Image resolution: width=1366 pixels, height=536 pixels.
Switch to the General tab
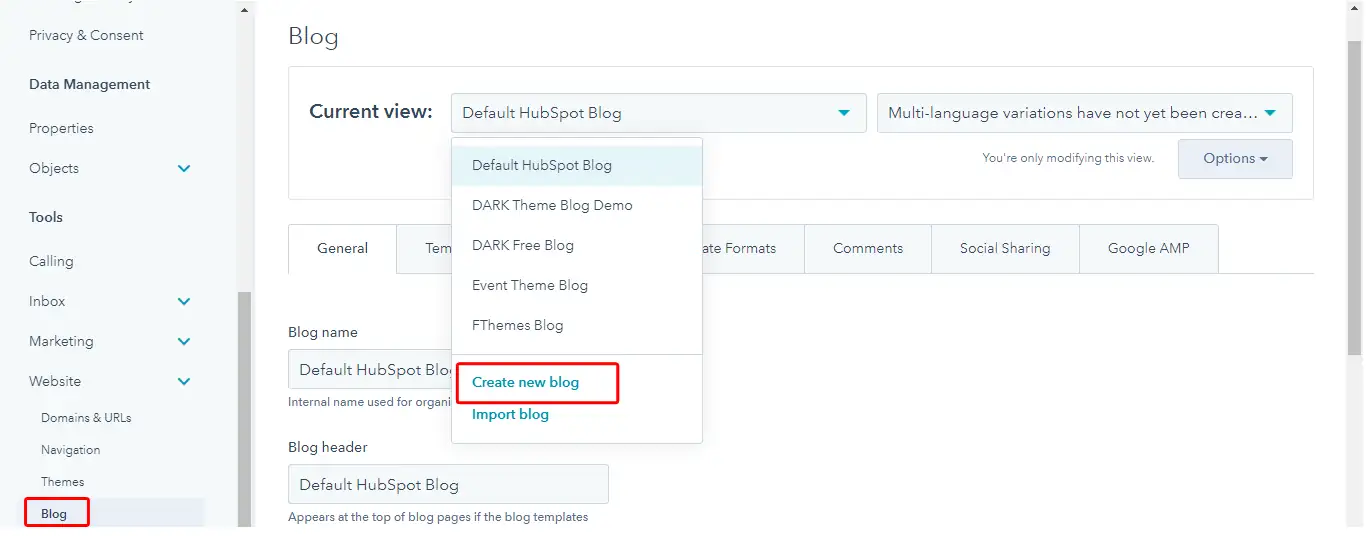(x=342, y=248)
